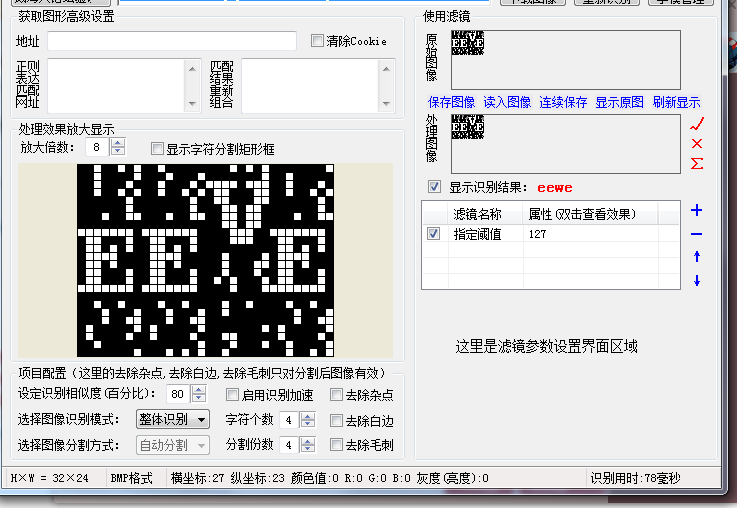Increase 字符个数 with up spinner
The height and width of the screenshot is (508, 737).
[x=308, y=415]
